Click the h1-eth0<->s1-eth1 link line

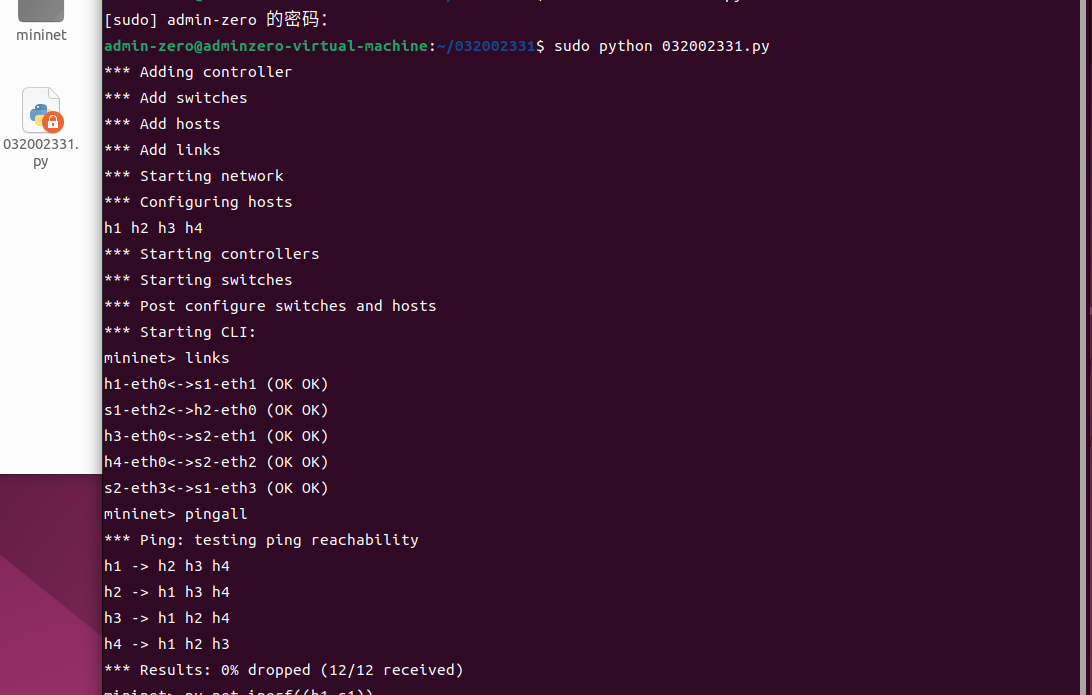[216, 384]
